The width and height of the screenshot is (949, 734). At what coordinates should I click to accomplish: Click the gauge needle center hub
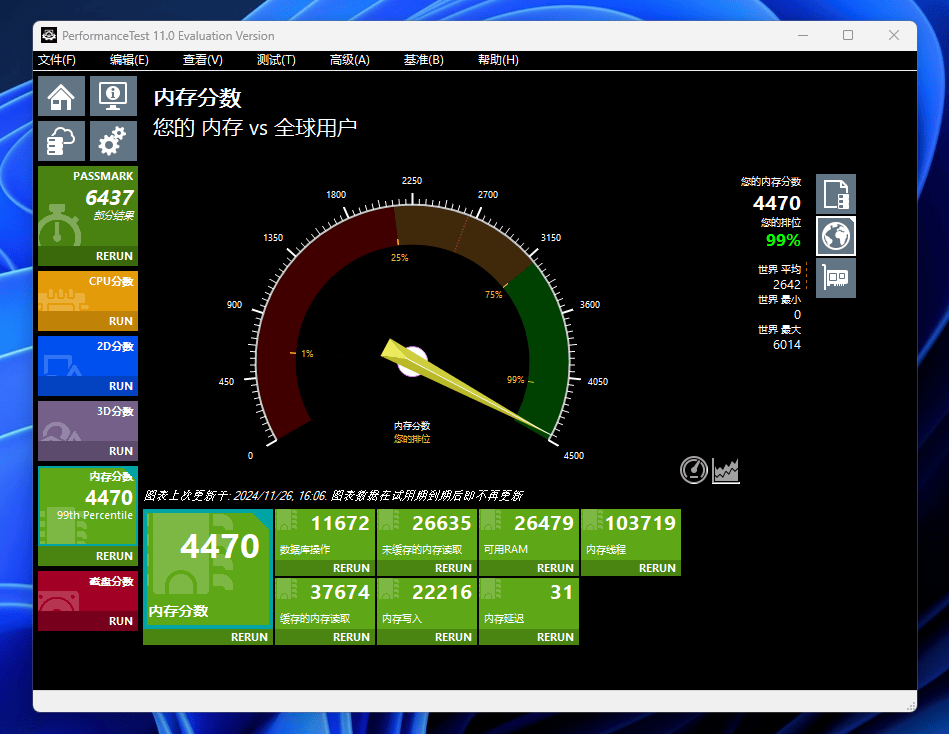pyautogui.click(x=412, y=361)
